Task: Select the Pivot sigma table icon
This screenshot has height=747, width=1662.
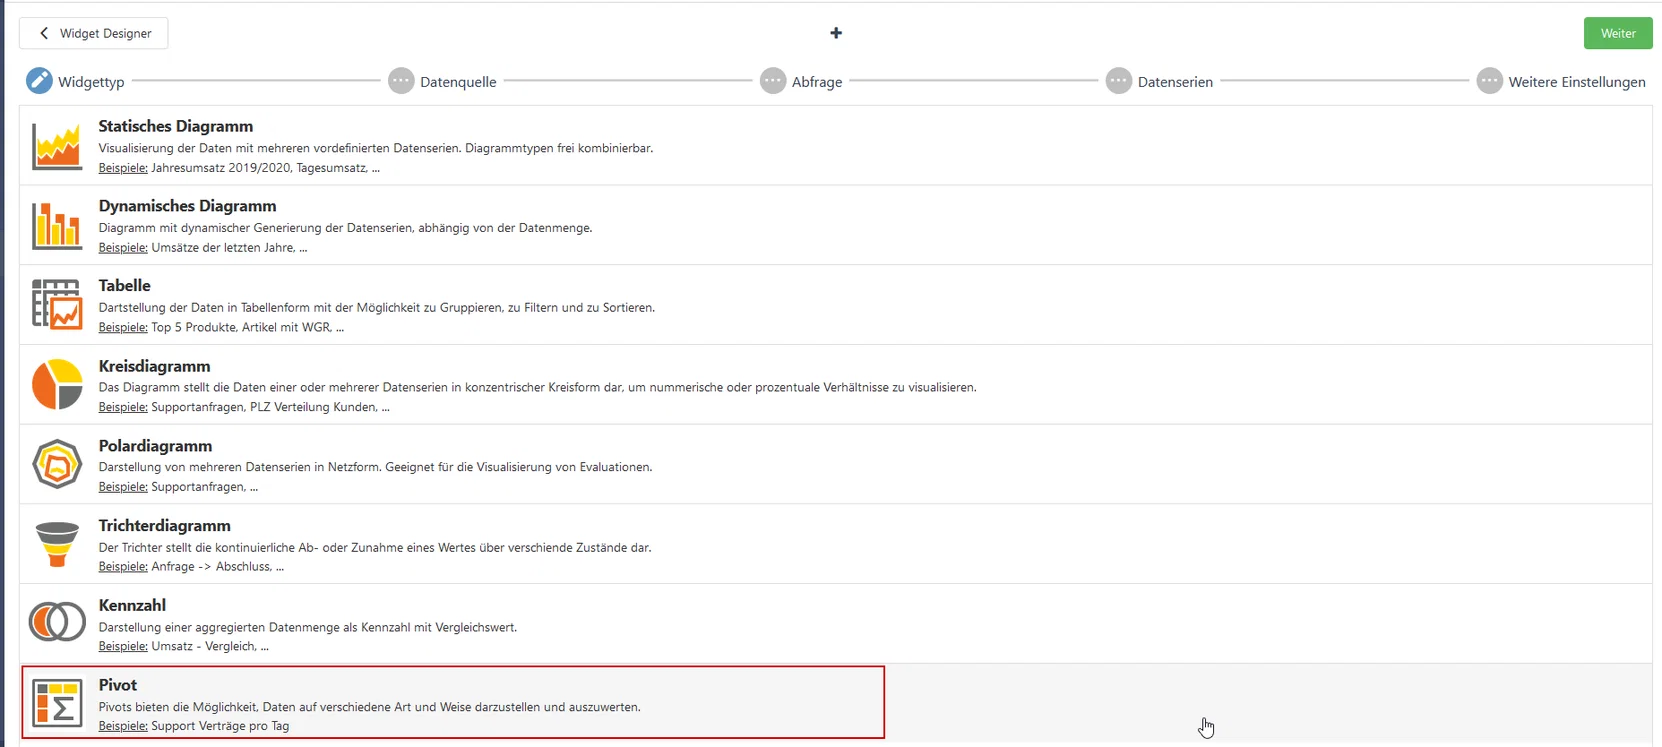Action: 57,703
